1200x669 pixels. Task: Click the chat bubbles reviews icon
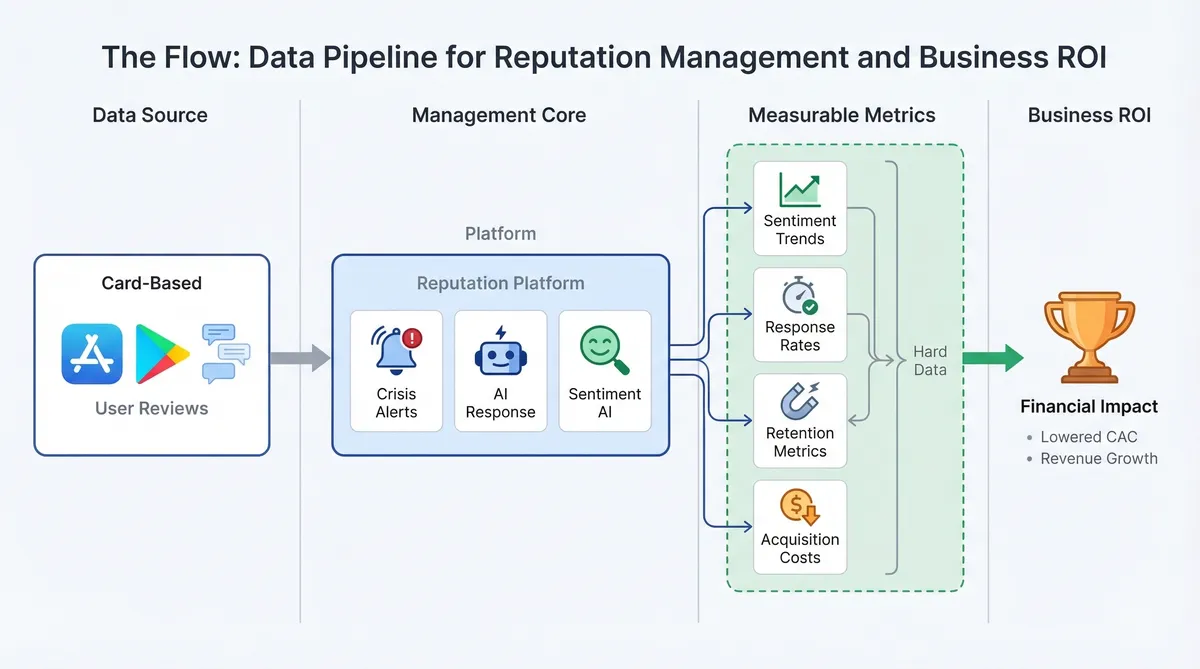pyautogui.click(x=225, y=353)
